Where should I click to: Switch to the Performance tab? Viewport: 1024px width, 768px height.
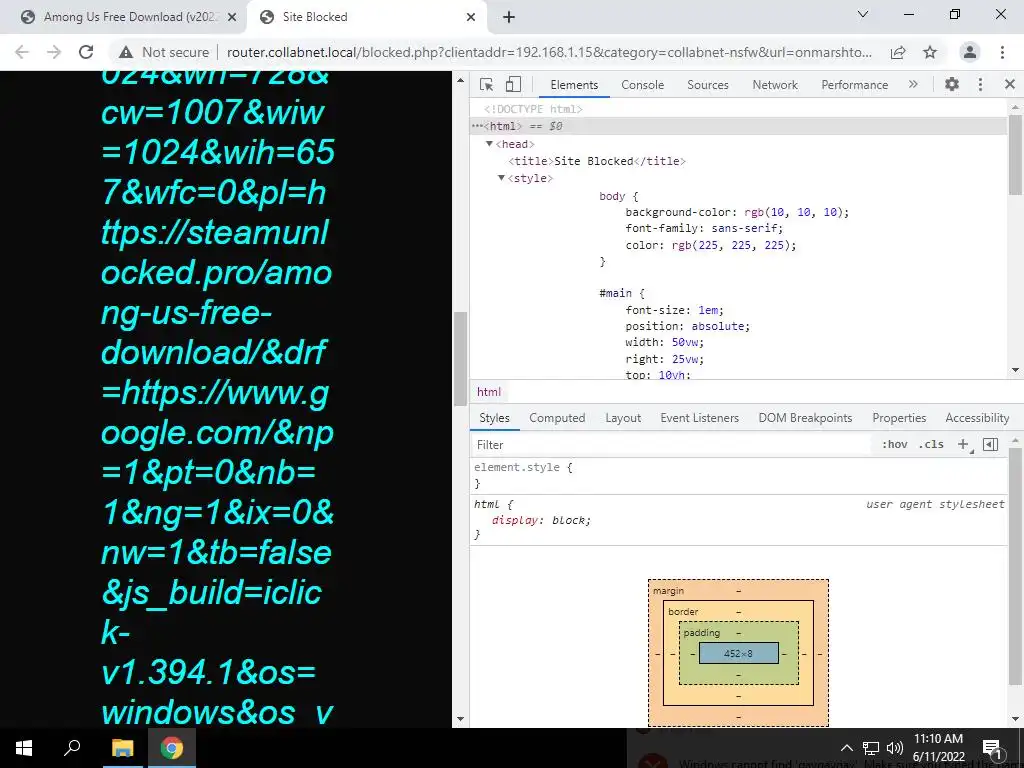point(855,85)
